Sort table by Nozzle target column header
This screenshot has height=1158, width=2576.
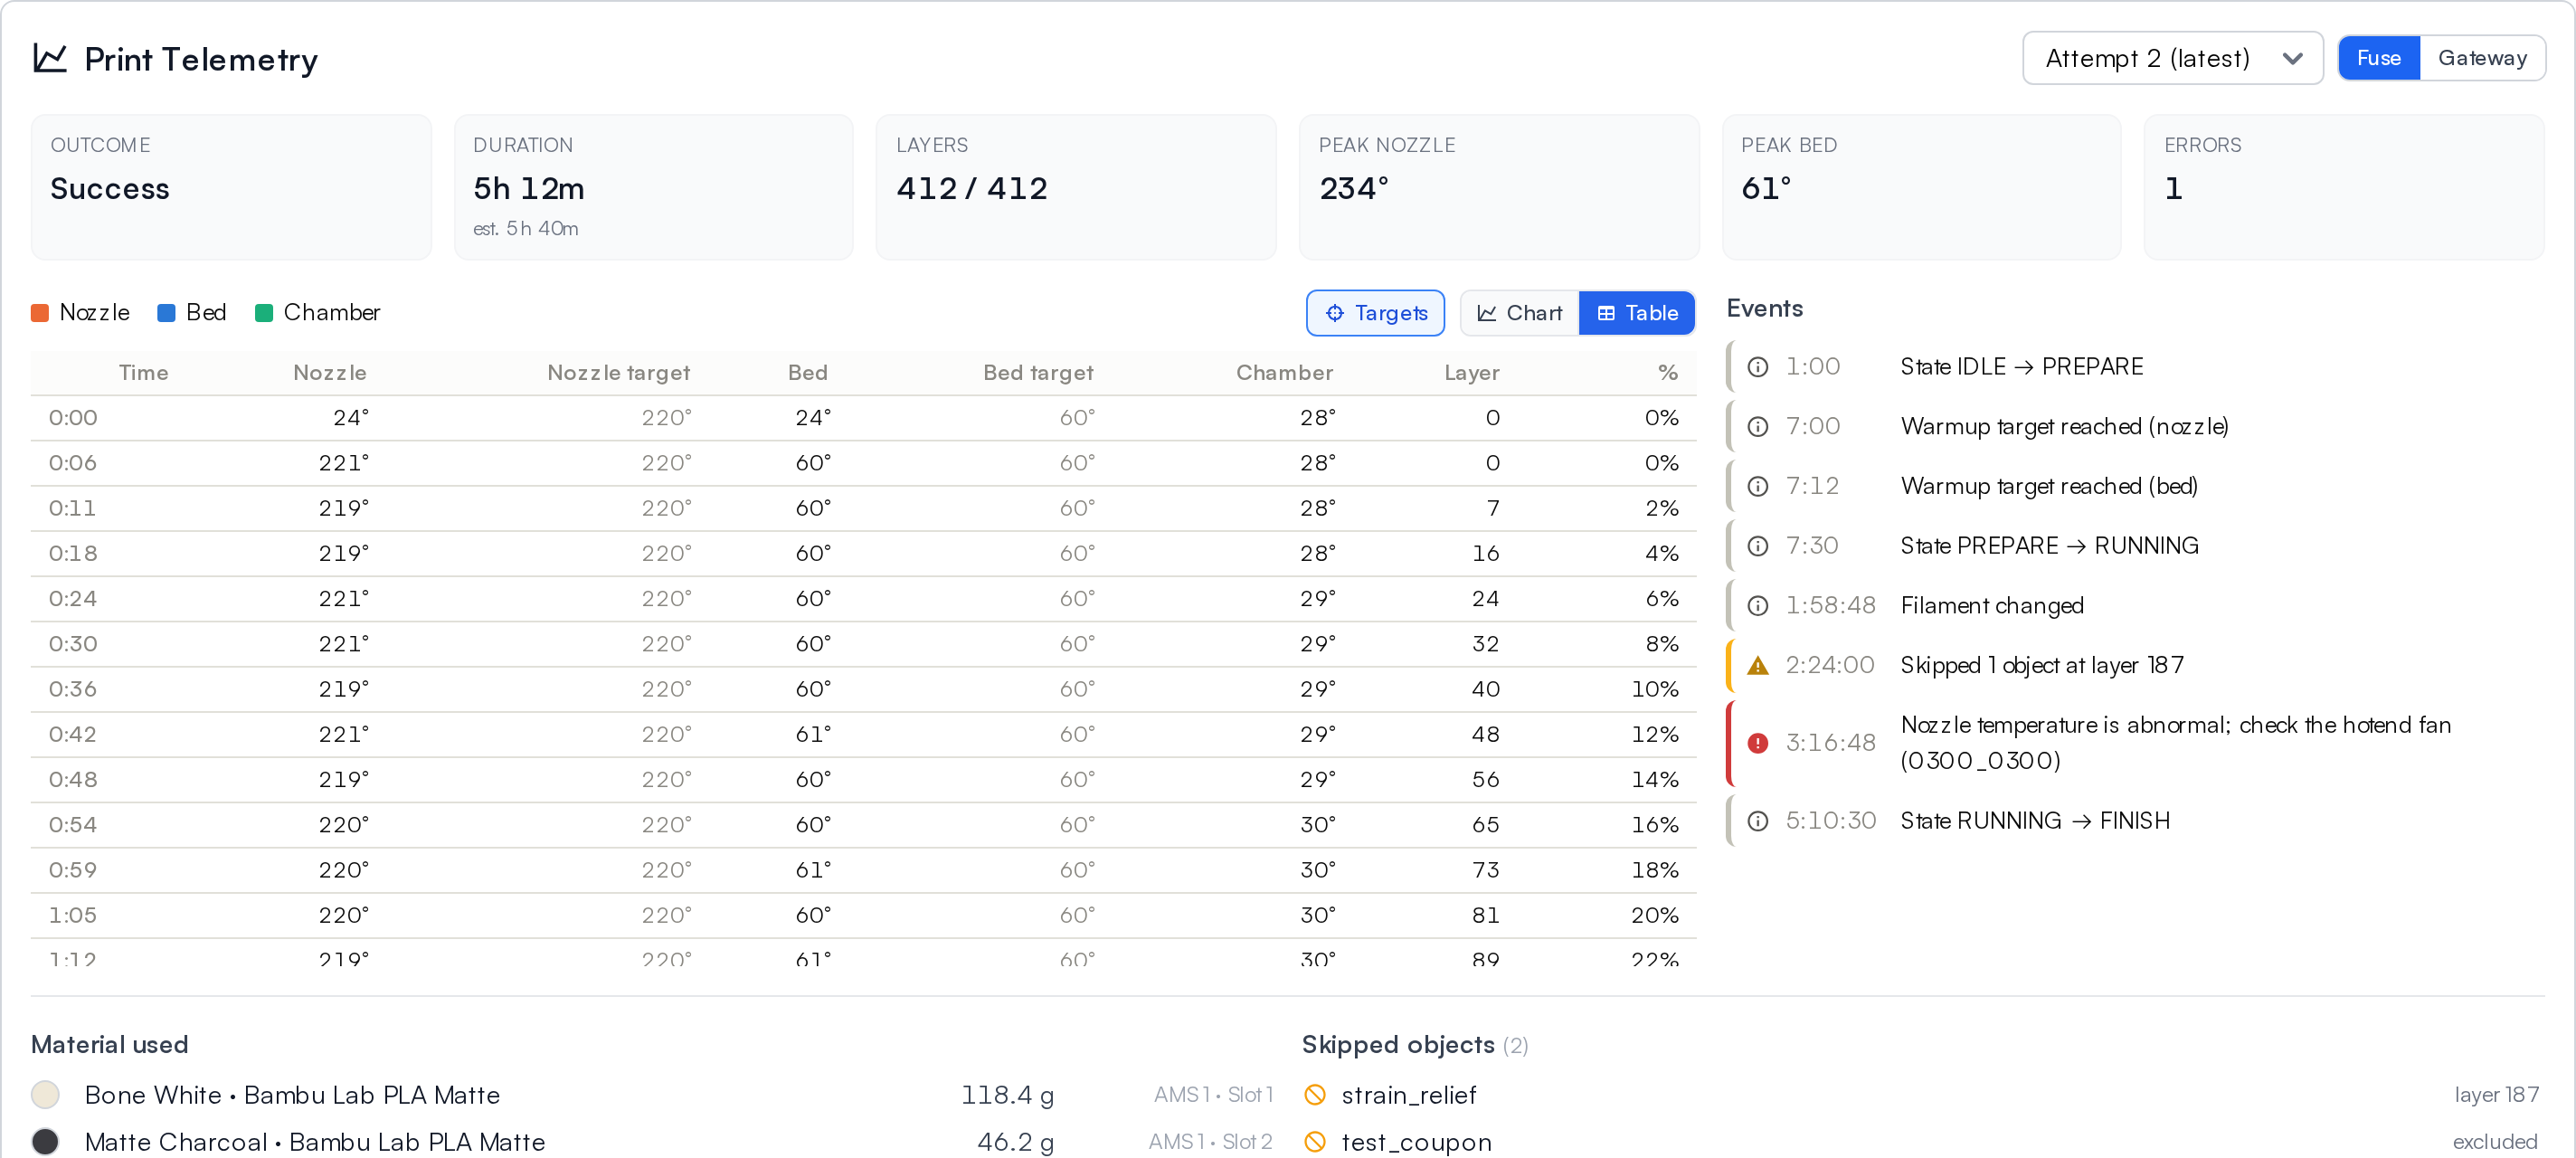(x=618, y=372)
